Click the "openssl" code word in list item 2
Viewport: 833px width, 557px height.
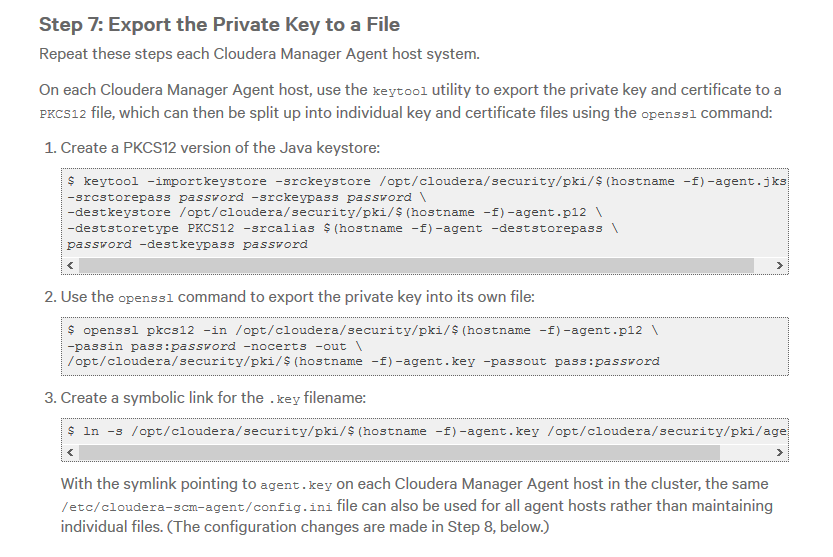coord(145,298)
